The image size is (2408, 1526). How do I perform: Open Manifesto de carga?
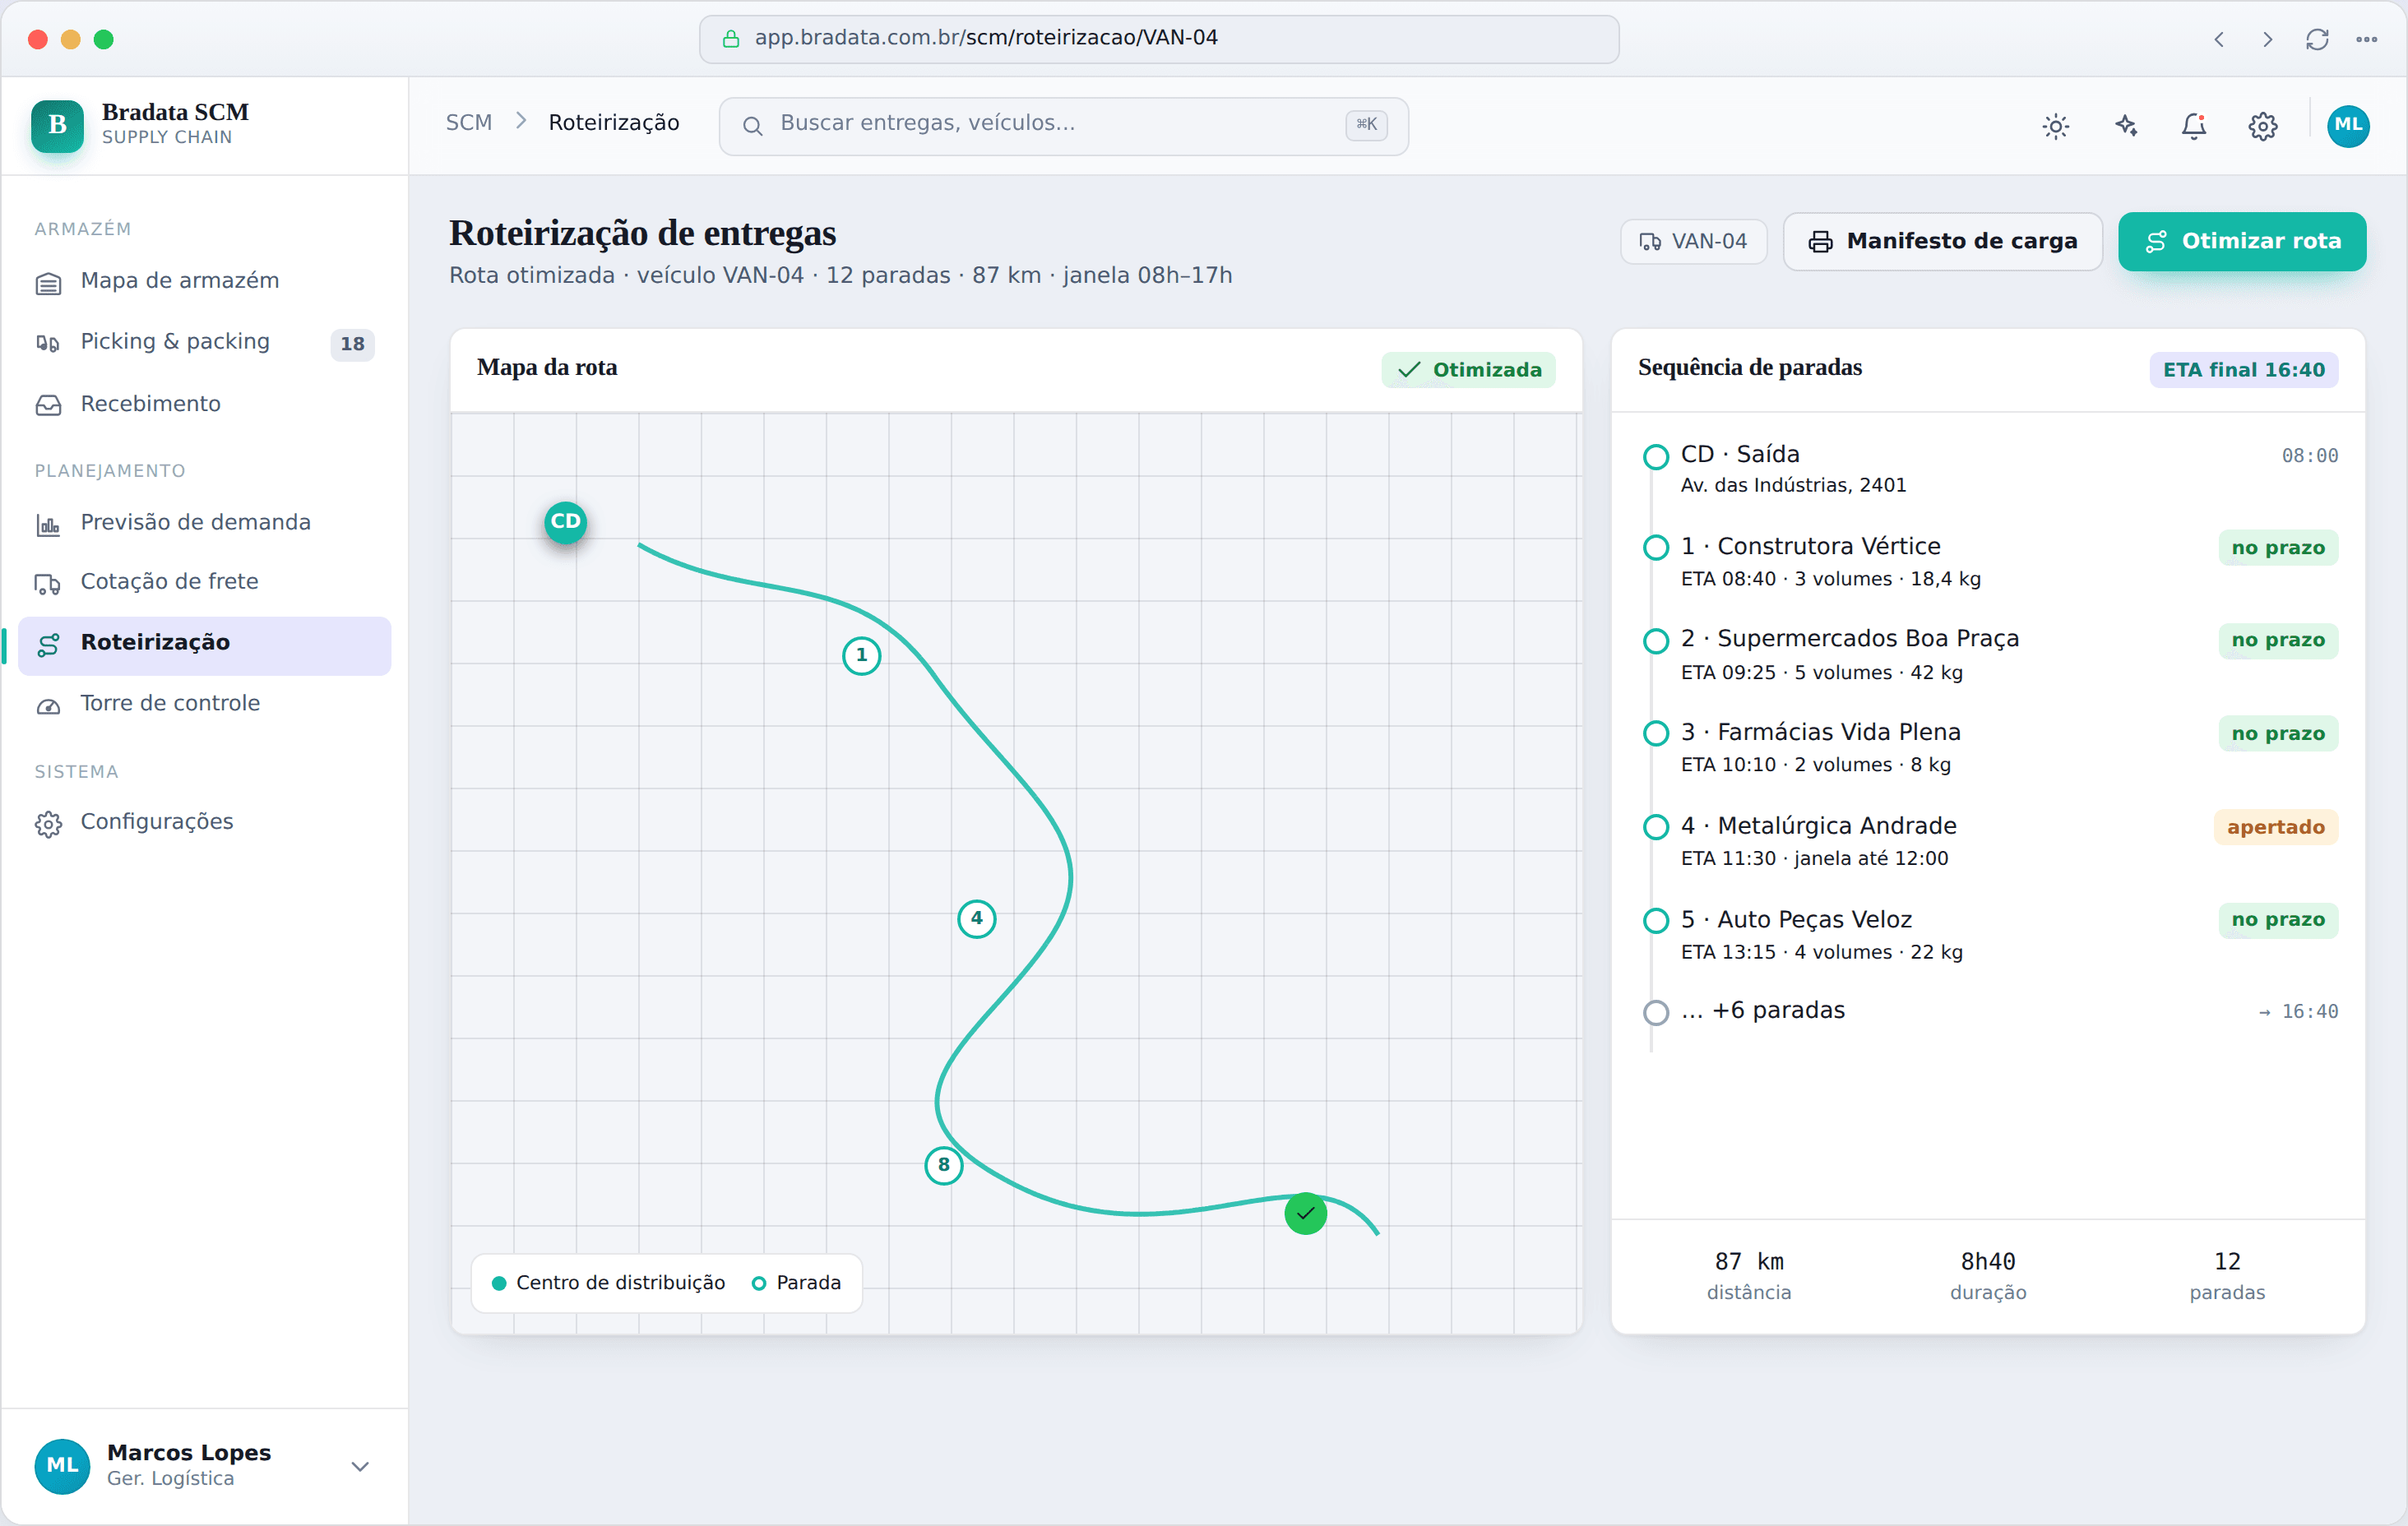pos(1942,241)
